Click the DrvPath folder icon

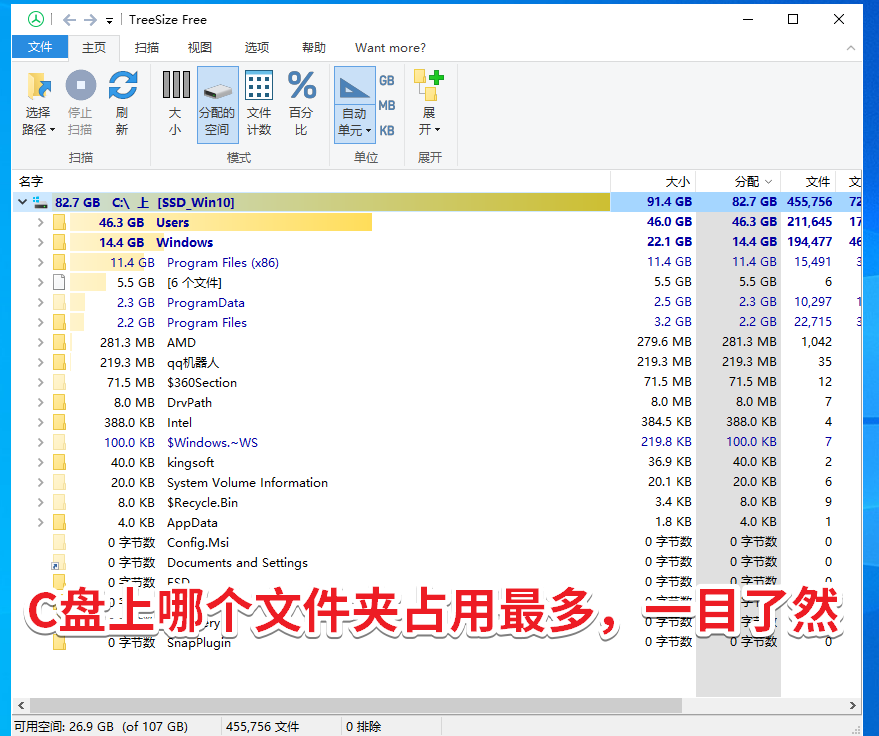[x=59, y=402]
